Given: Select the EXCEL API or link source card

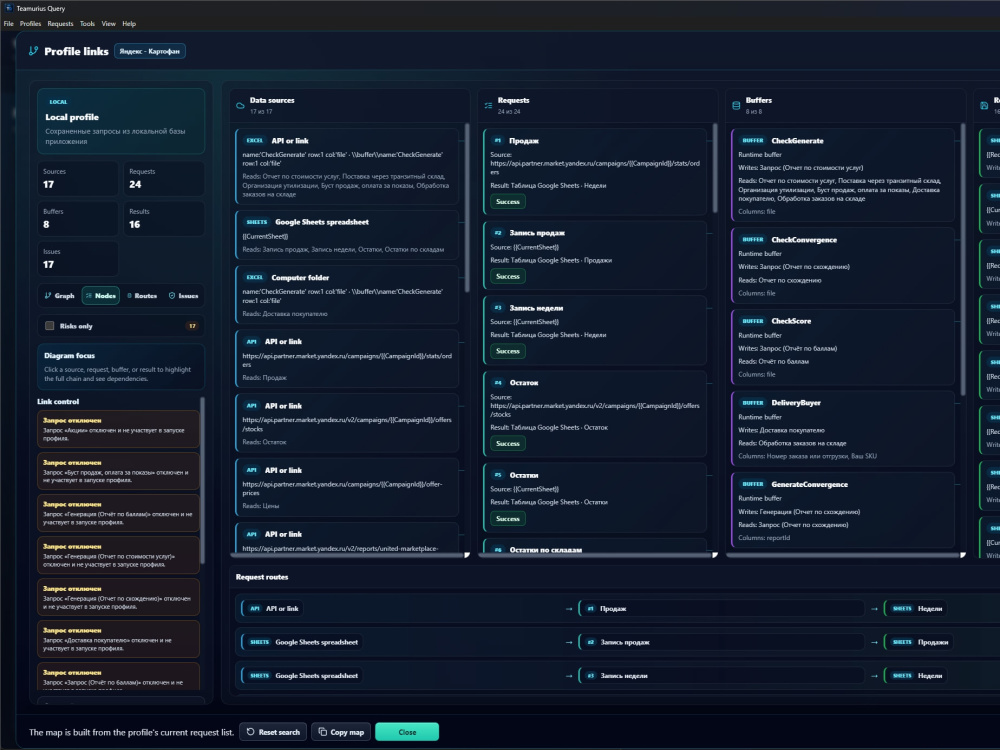Looking at the screenshot, I should tap(347, 167).
